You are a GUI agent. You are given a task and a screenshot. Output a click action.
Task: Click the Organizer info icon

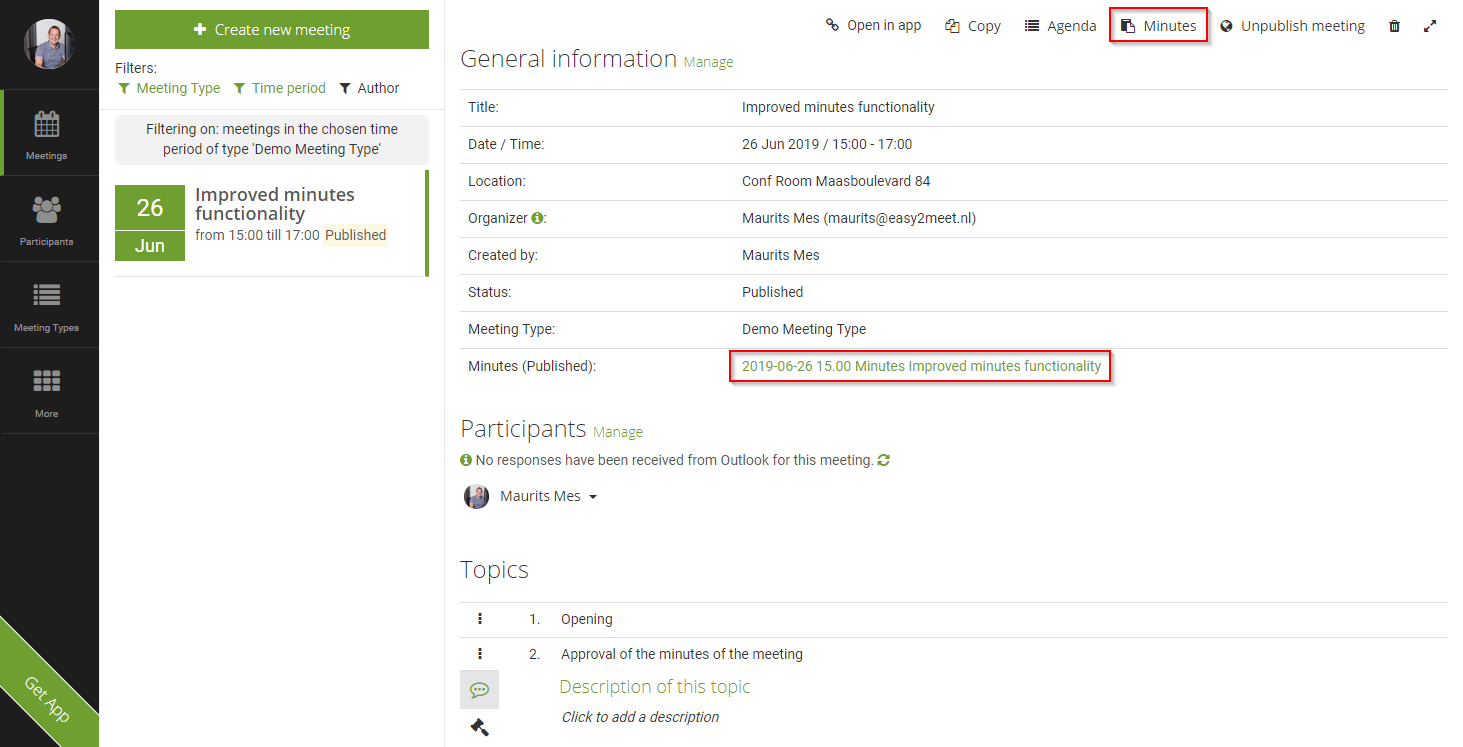537,218
